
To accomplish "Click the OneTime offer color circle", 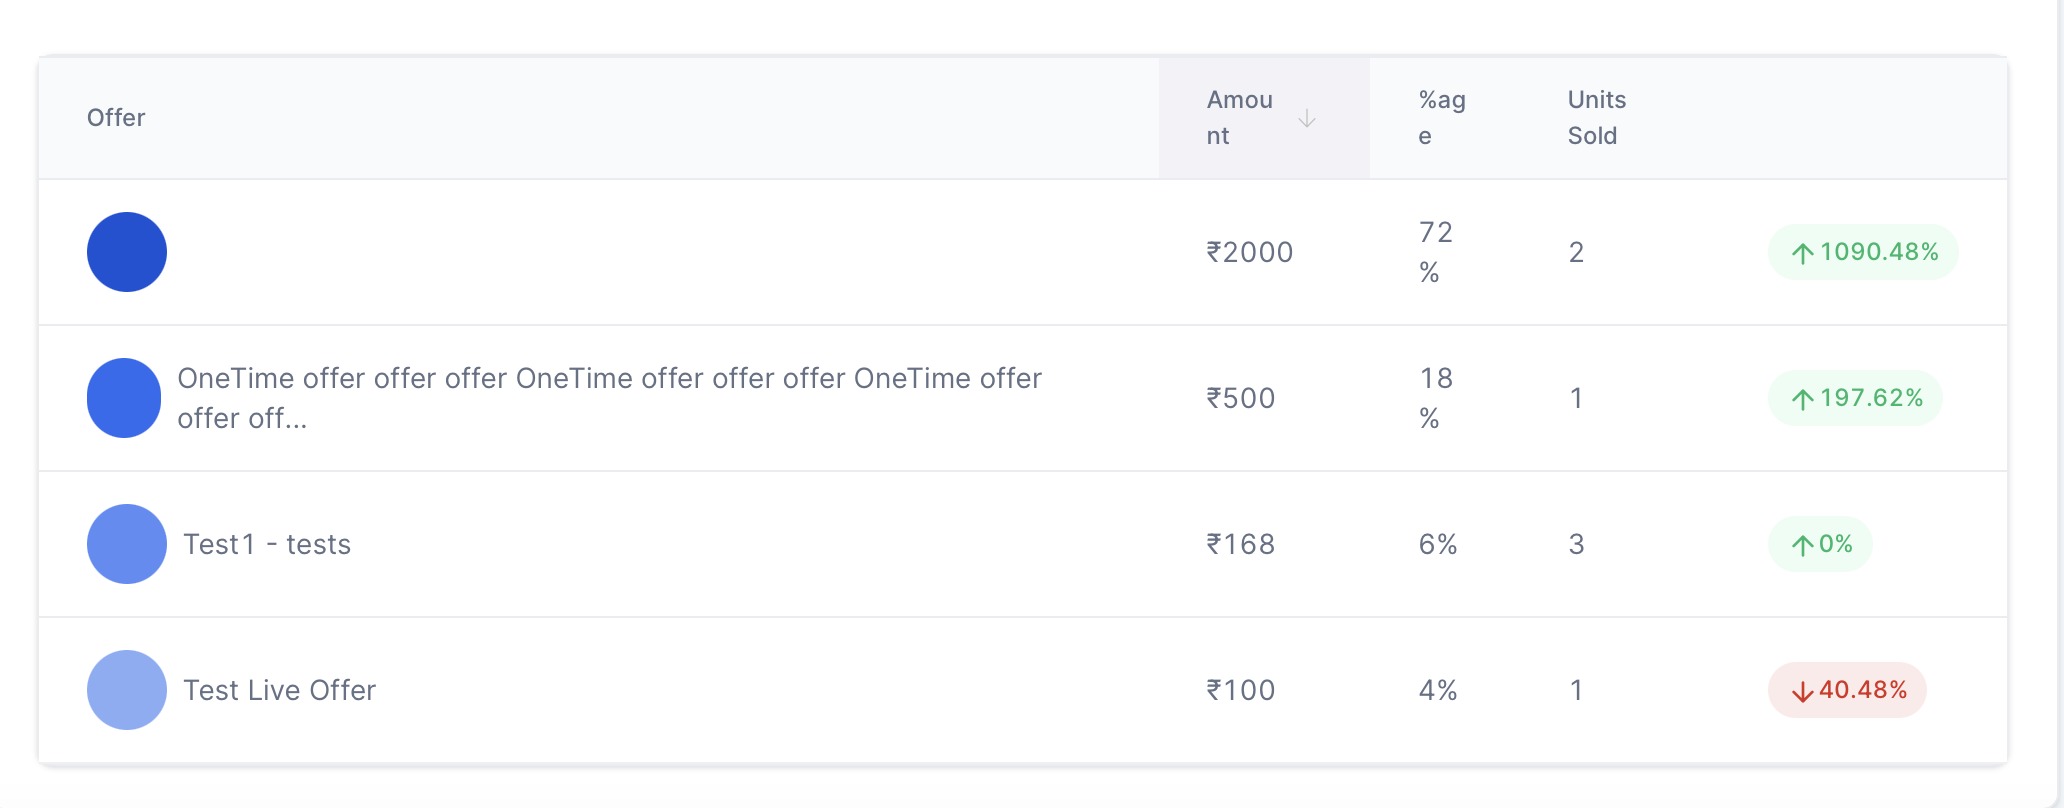I will [x=124, y=398].
